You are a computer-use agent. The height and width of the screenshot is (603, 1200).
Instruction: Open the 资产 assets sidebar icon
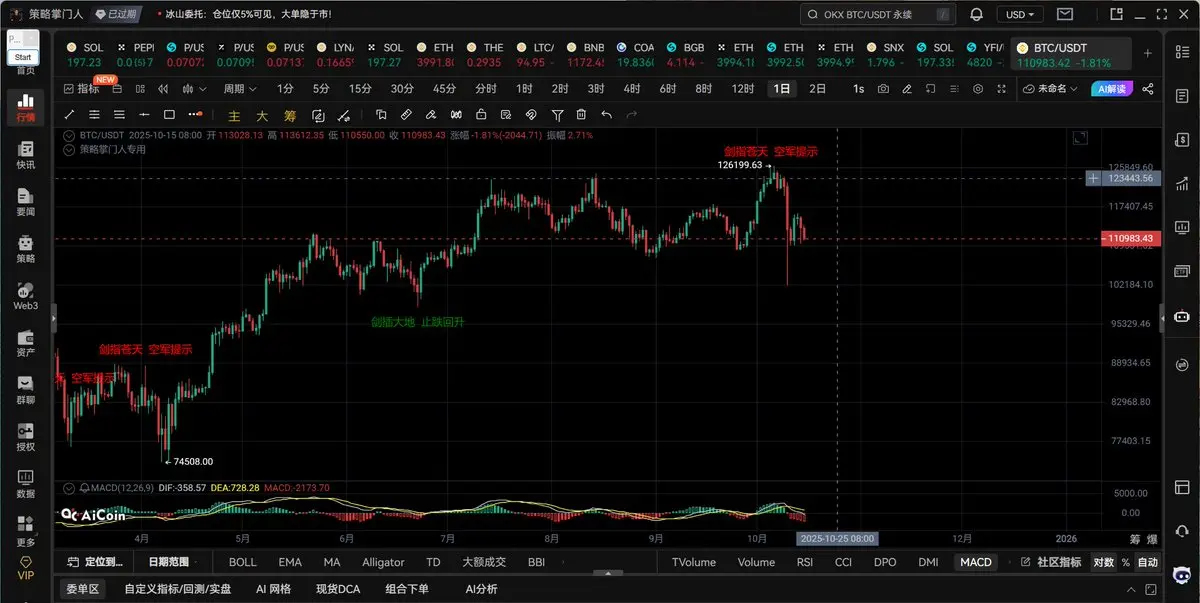pyautogui.click(x=26, y=343)
